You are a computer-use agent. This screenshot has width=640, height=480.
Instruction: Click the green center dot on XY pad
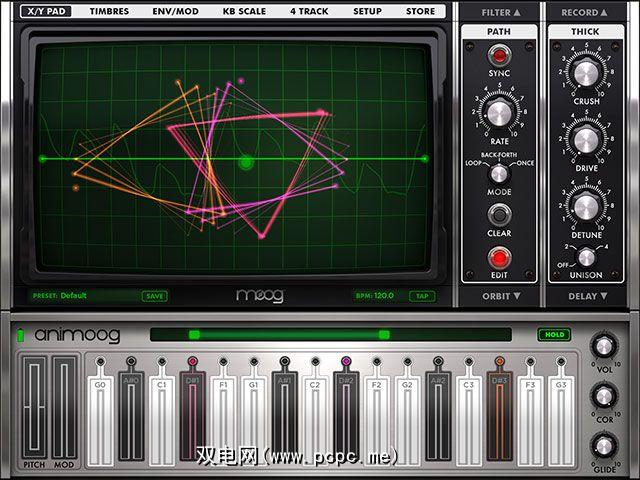[246, 162]
